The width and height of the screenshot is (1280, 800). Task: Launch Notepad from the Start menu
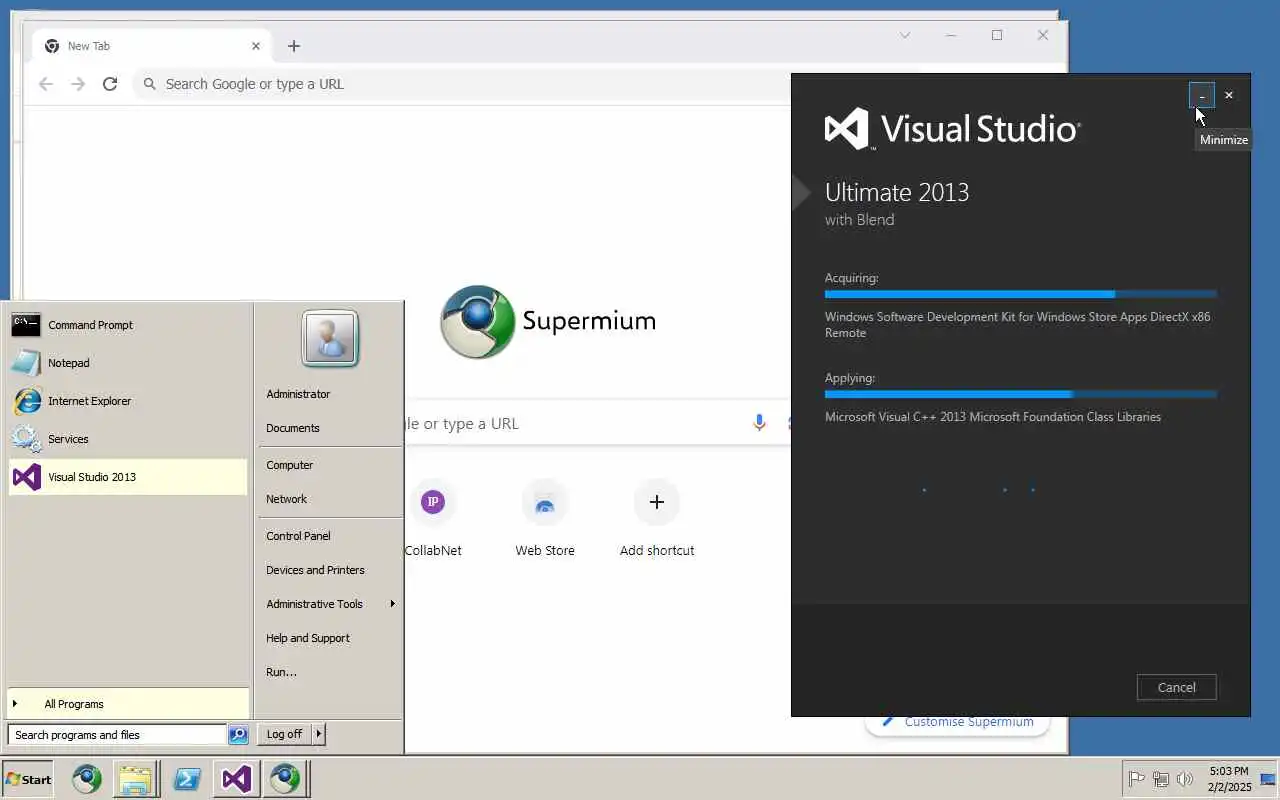127,363
